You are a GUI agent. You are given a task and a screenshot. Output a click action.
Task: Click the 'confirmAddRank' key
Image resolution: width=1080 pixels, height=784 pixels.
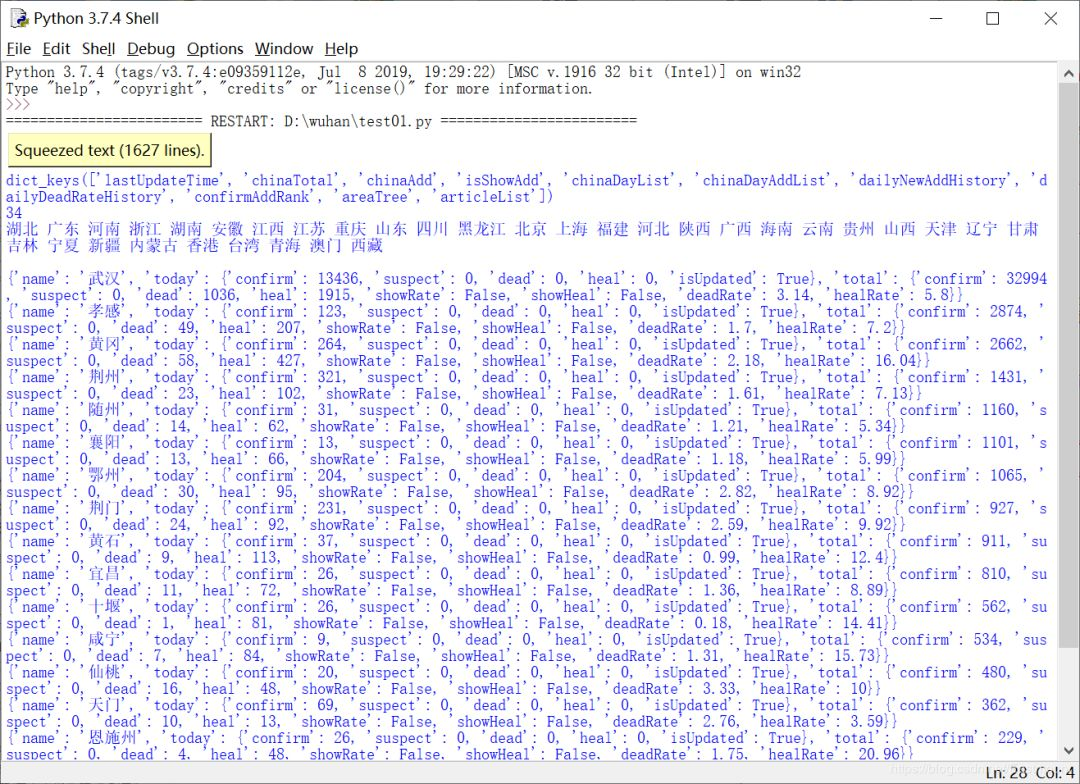tap(251, 197)
